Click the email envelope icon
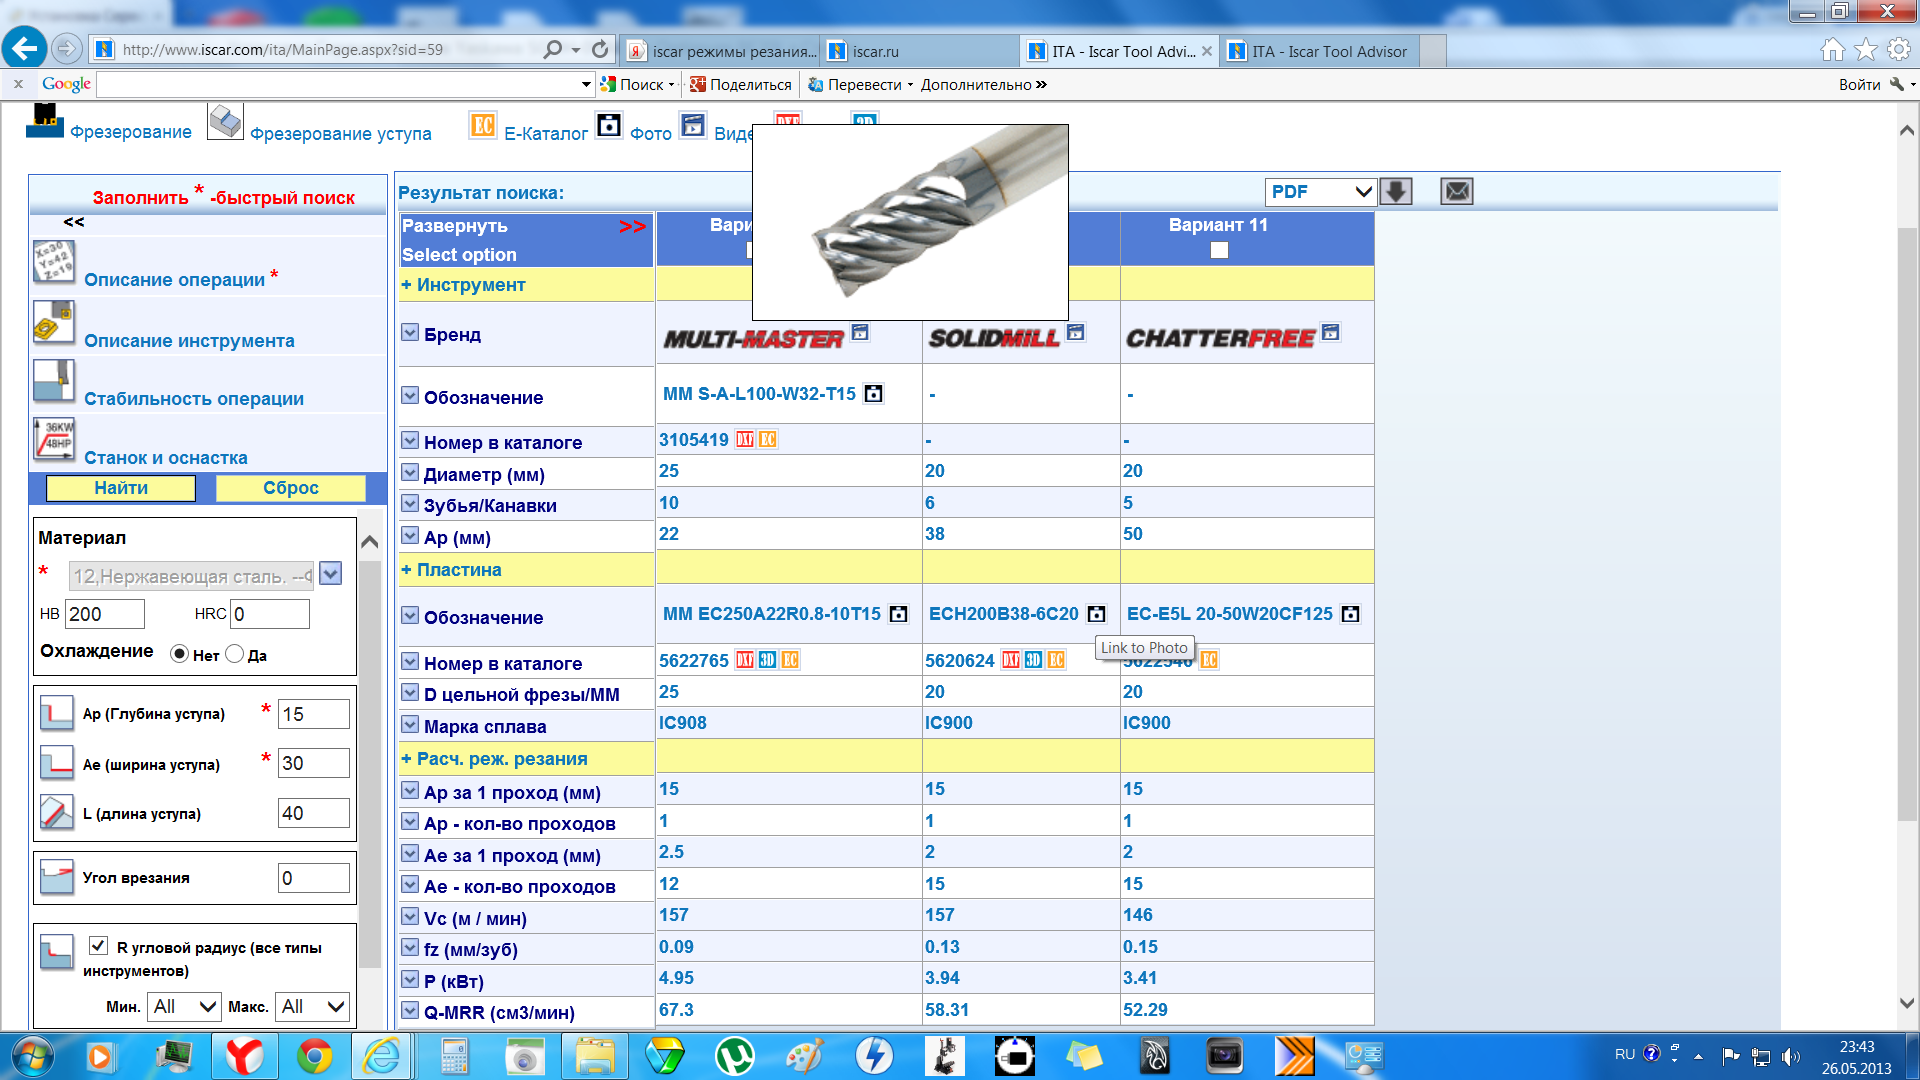Image resolution: width=1920 pixels, height=1080 pixels. coord(1457,191)
